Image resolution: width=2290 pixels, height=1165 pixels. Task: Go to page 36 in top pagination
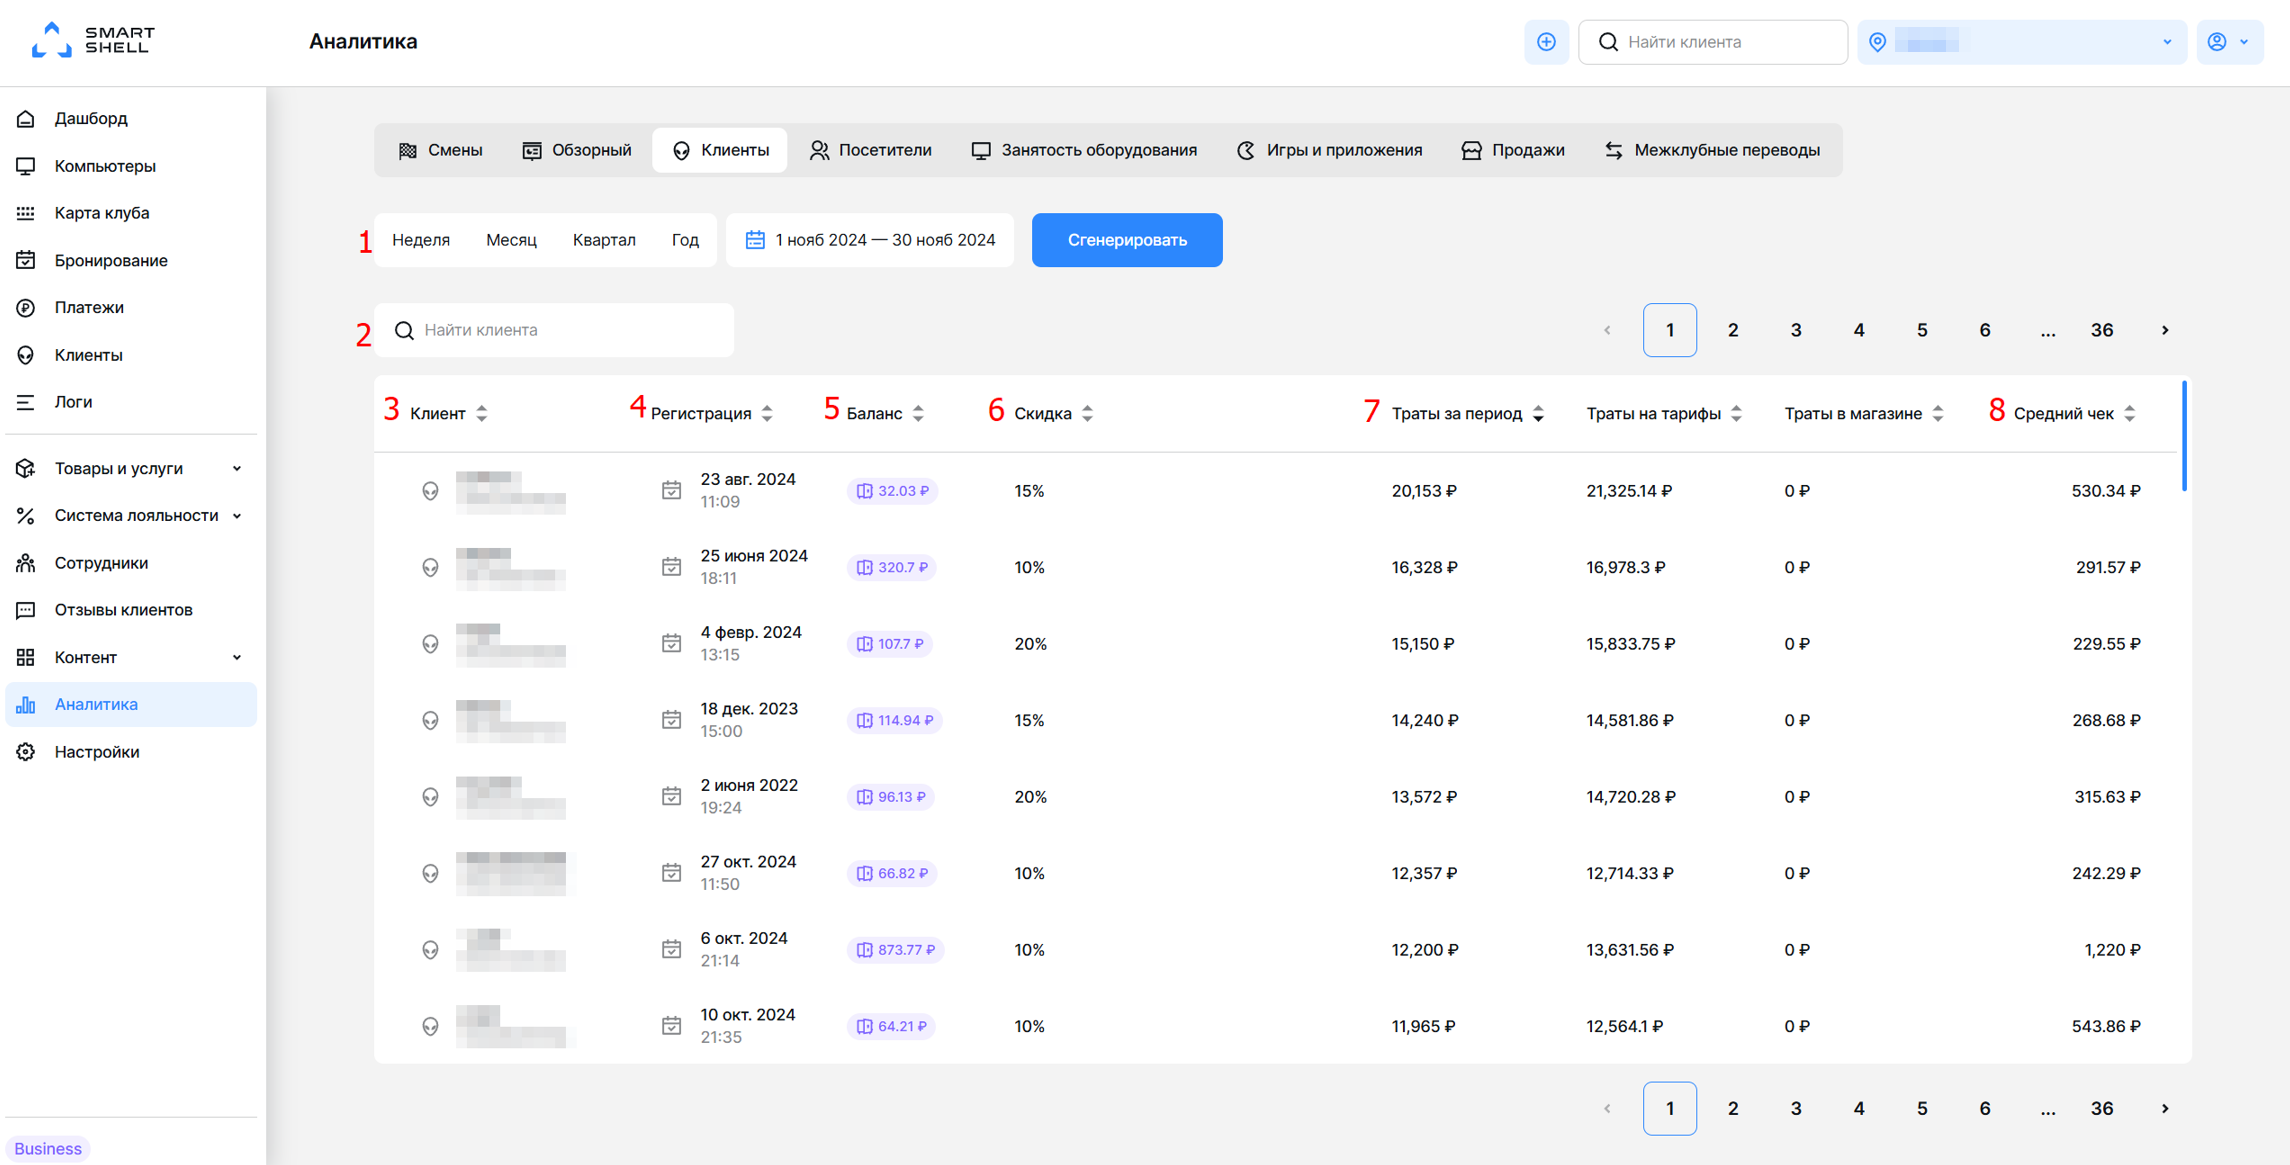click(x=2102, y=330)
